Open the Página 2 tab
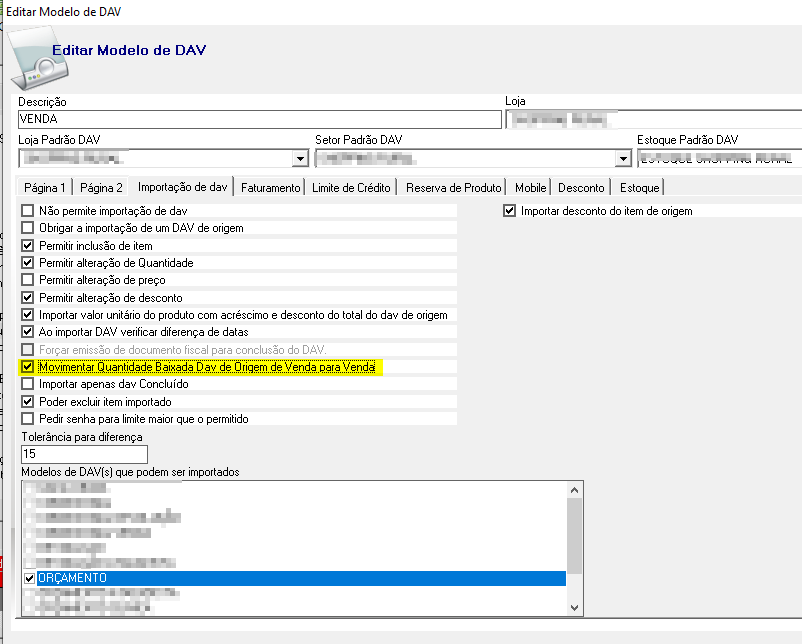Viewport: 802px width, 644px height. (x=101, y=188)
